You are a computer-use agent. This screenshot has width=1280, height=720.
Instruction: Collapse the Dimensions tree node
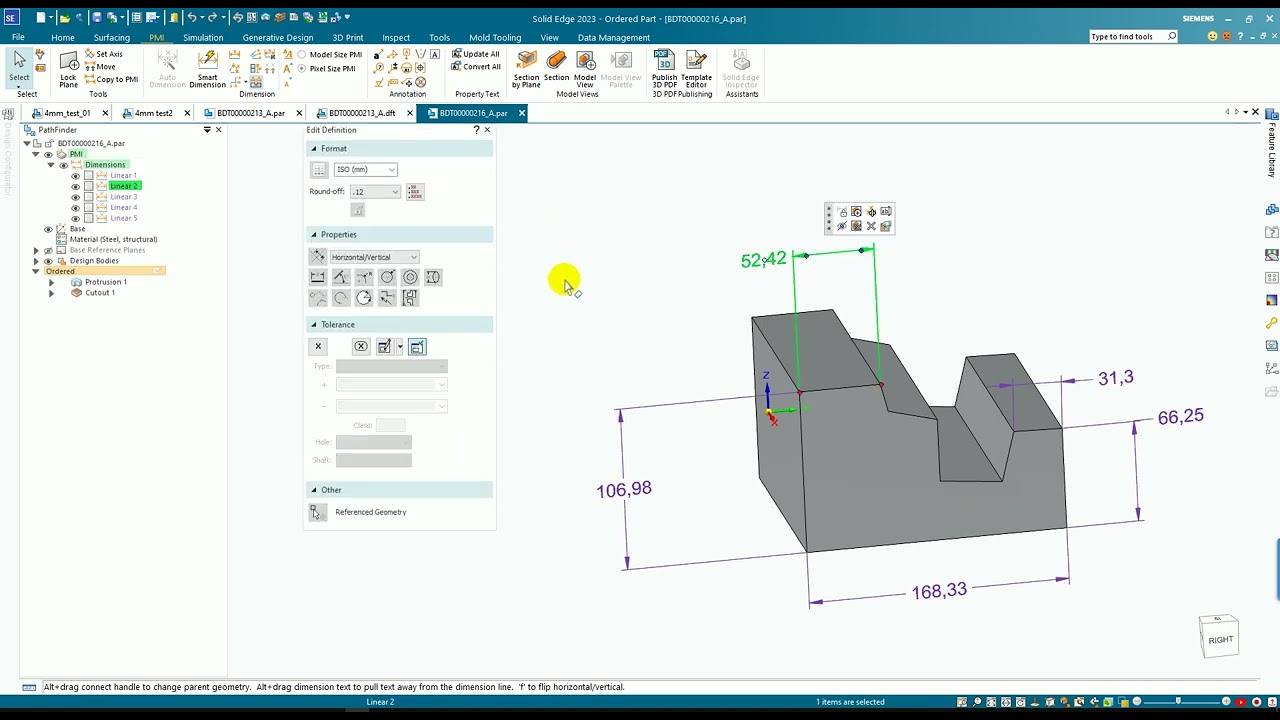(51, 165)
